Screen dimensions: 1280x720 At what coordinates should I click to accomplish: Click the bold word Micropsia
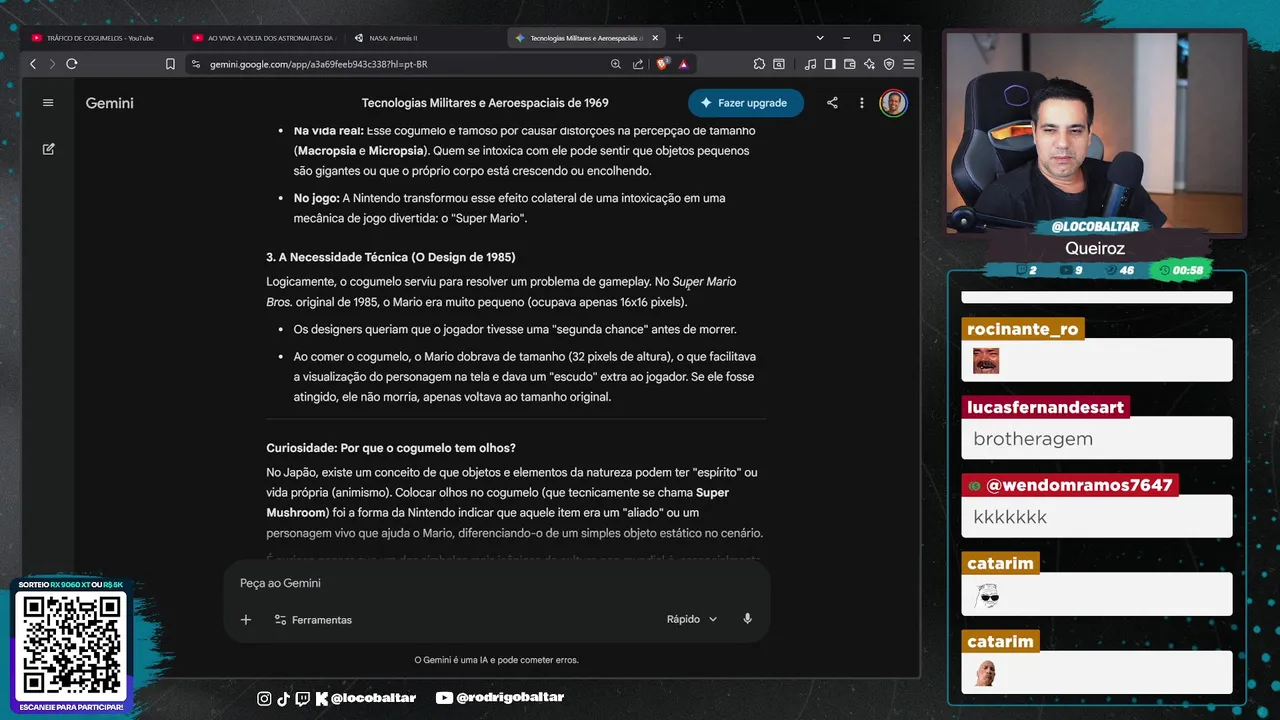[397, 151]
